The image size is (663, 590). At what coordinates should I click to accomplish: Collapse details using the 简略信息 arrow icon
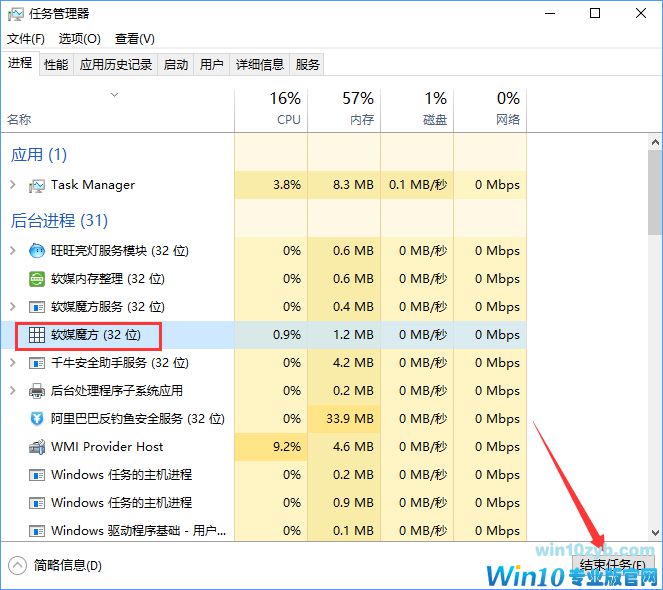(x=17, y=565)
